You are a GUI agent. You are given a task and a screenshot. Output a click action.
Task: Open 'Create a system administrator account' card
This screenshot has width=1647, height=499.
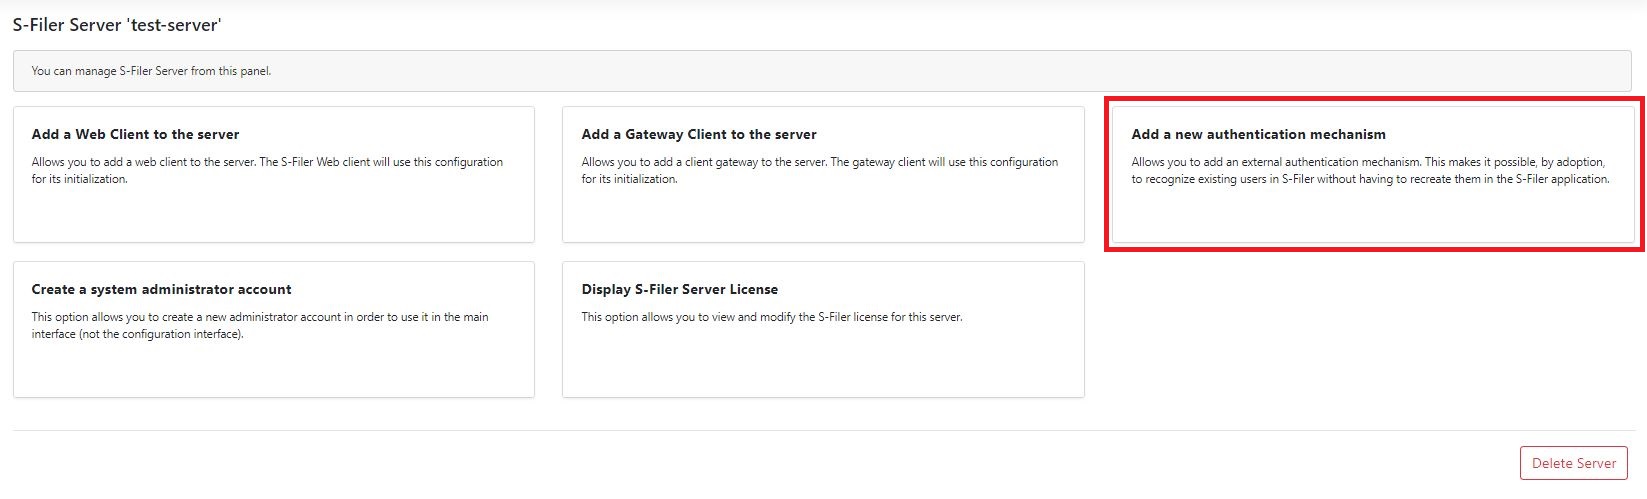(x=274, y=330)
